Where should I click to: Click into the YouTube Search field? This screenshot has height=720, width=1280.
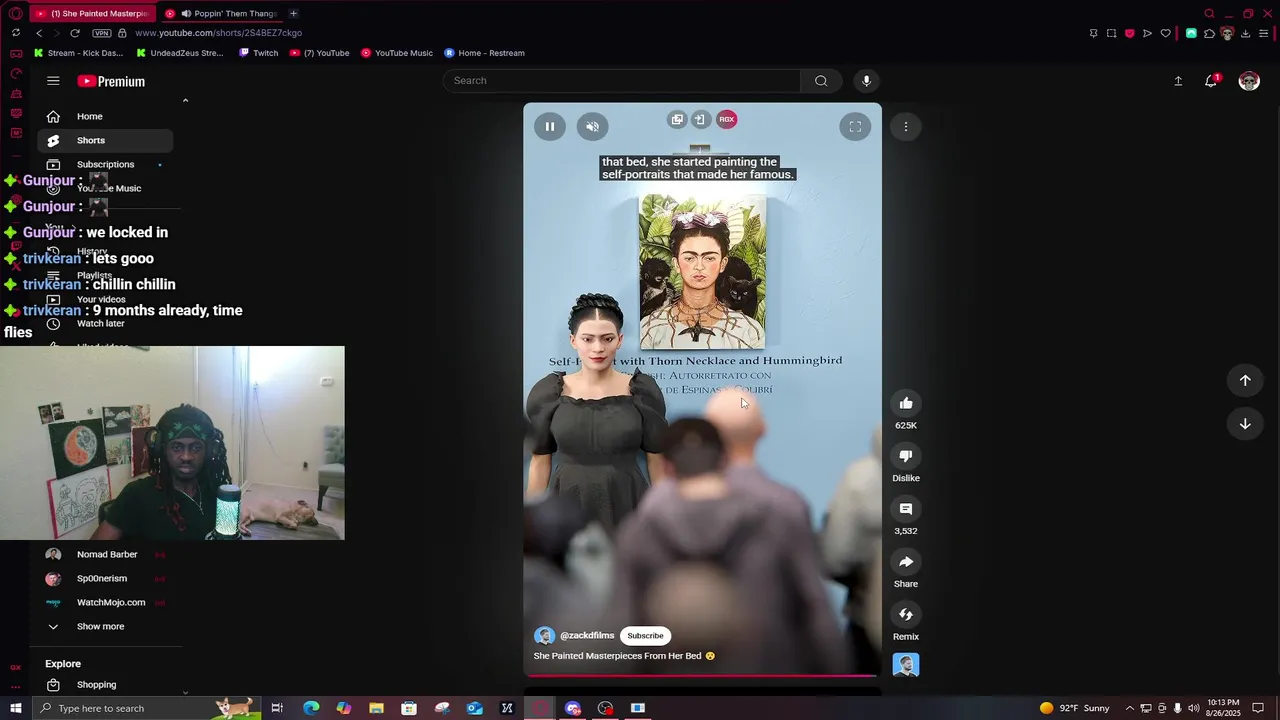[x=621, y=81]
